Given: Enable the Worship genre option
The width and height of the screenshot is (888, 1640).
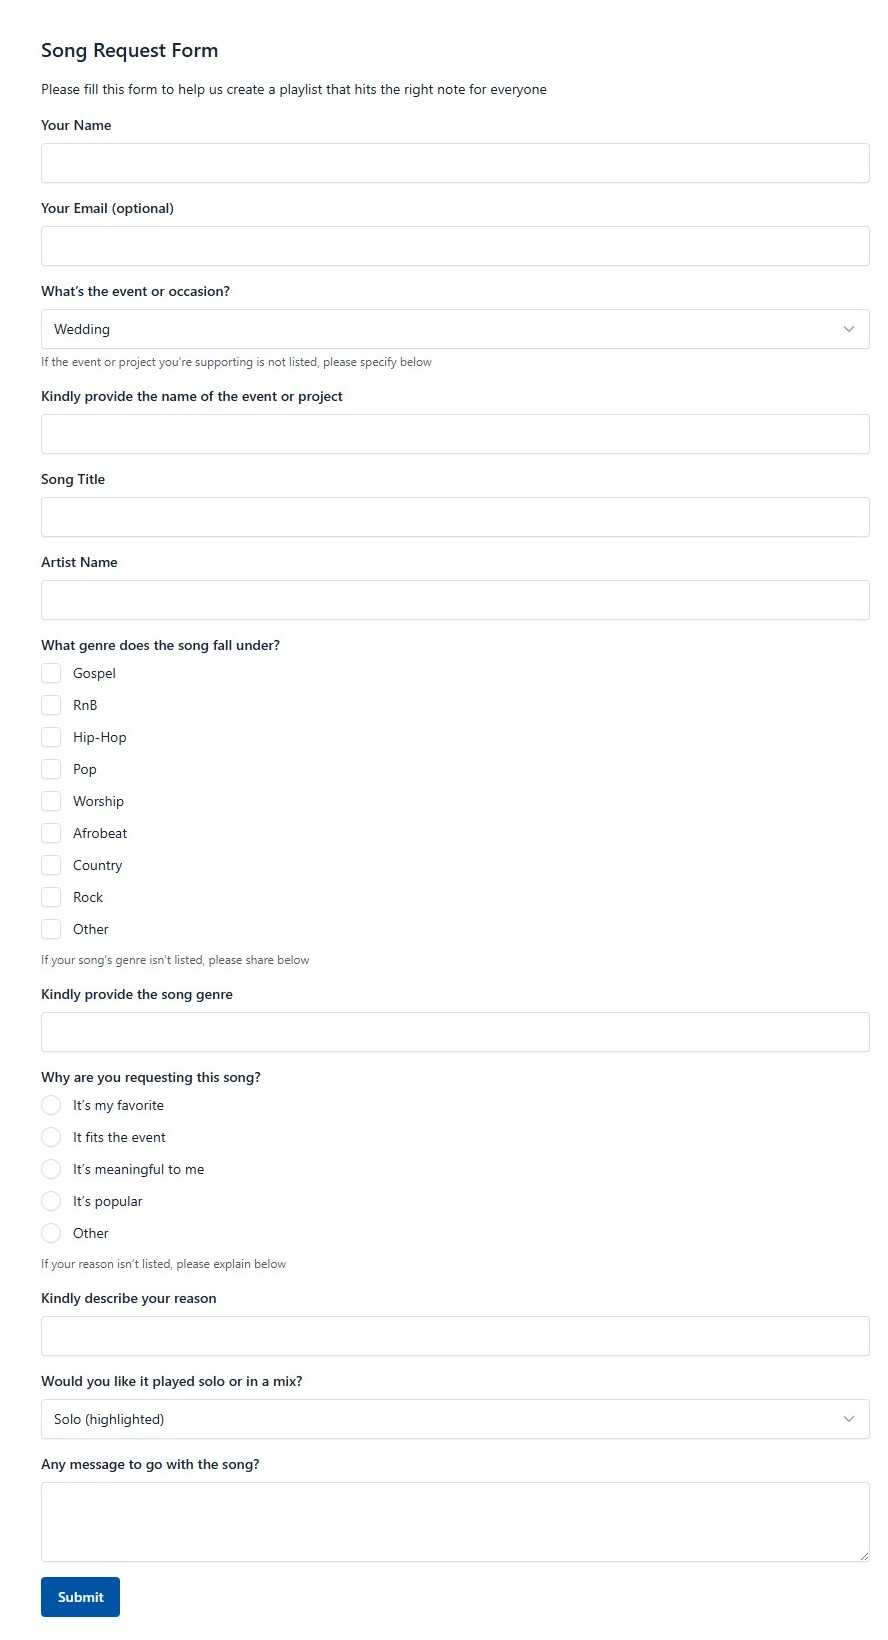Looking at the screenshot, I should tap(51, 801).
